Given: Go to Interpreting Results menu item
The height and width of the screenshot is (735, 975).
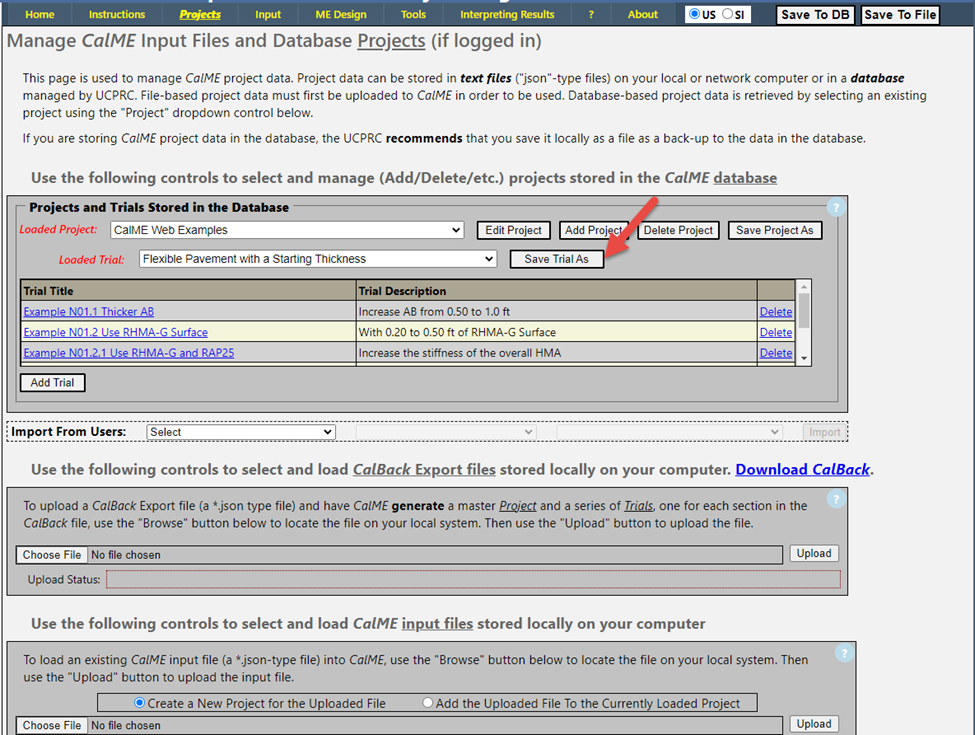Looking at the screenshot, I should click(507, 14).
